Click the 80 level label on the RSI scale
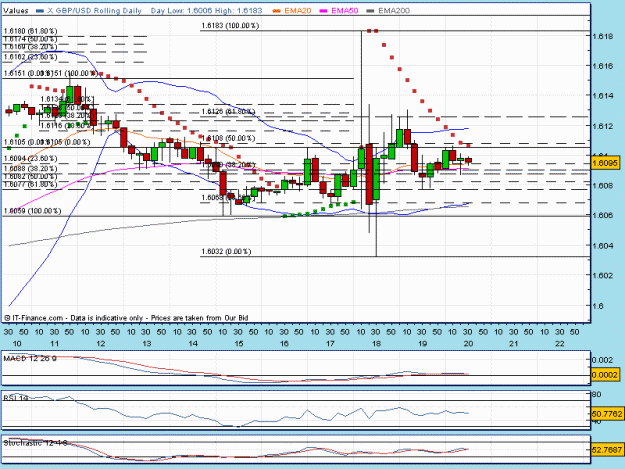This screenshot has height=469, width=625. (597, 394)
